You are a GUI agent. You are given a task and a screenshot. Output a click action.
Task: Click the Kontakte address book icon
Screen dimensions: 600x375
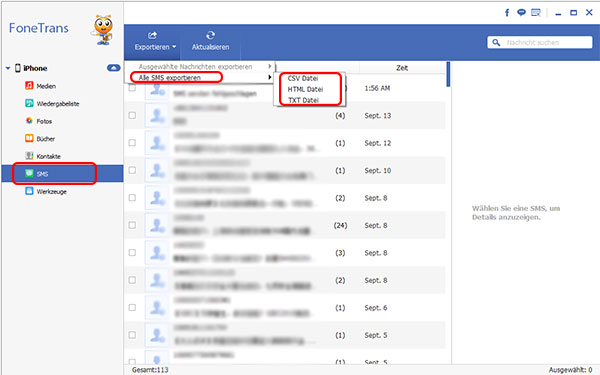29,156
